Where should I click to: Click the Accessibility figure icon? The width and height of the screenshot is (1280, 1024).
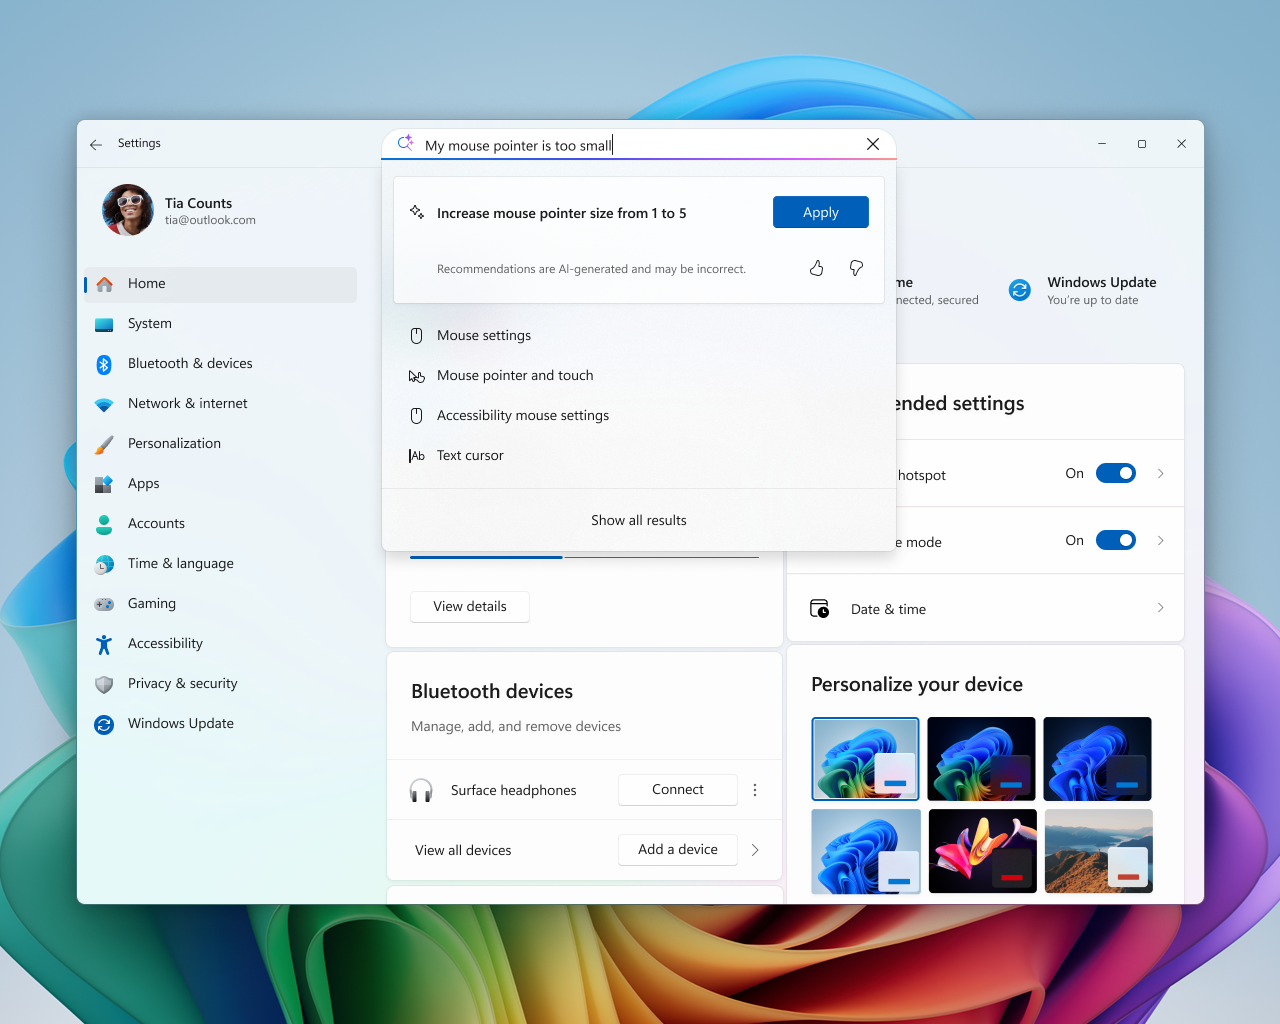tap(104, 644)
